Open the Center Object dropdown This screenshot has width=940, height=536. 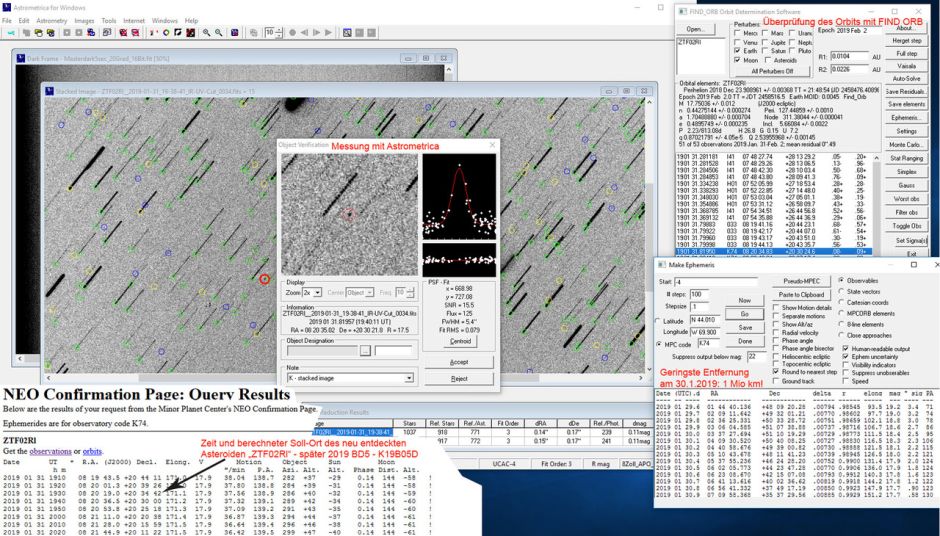click(369, 292)
